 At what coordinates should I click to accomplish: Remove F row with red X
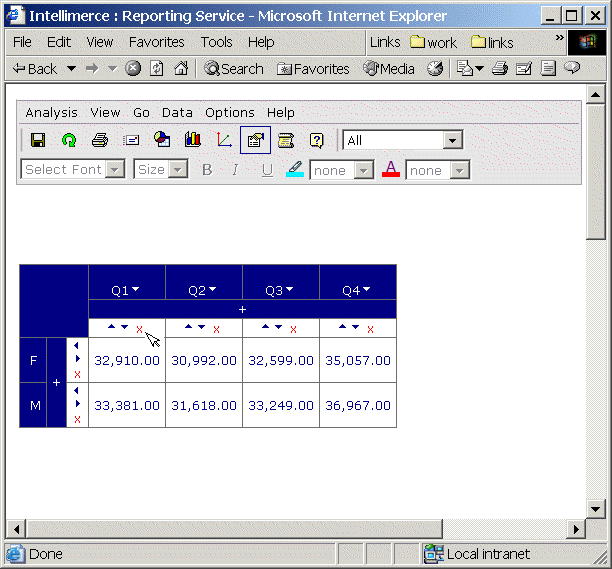coord(77,375)
